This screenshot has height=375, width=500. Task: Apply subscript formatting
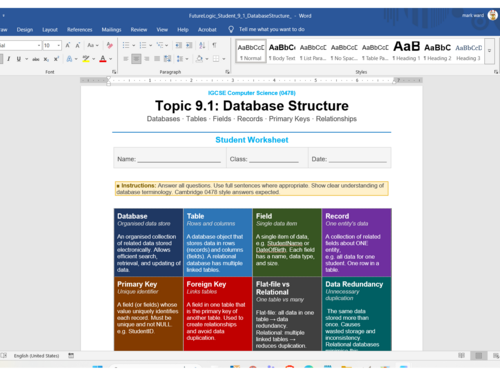(46, 59)
